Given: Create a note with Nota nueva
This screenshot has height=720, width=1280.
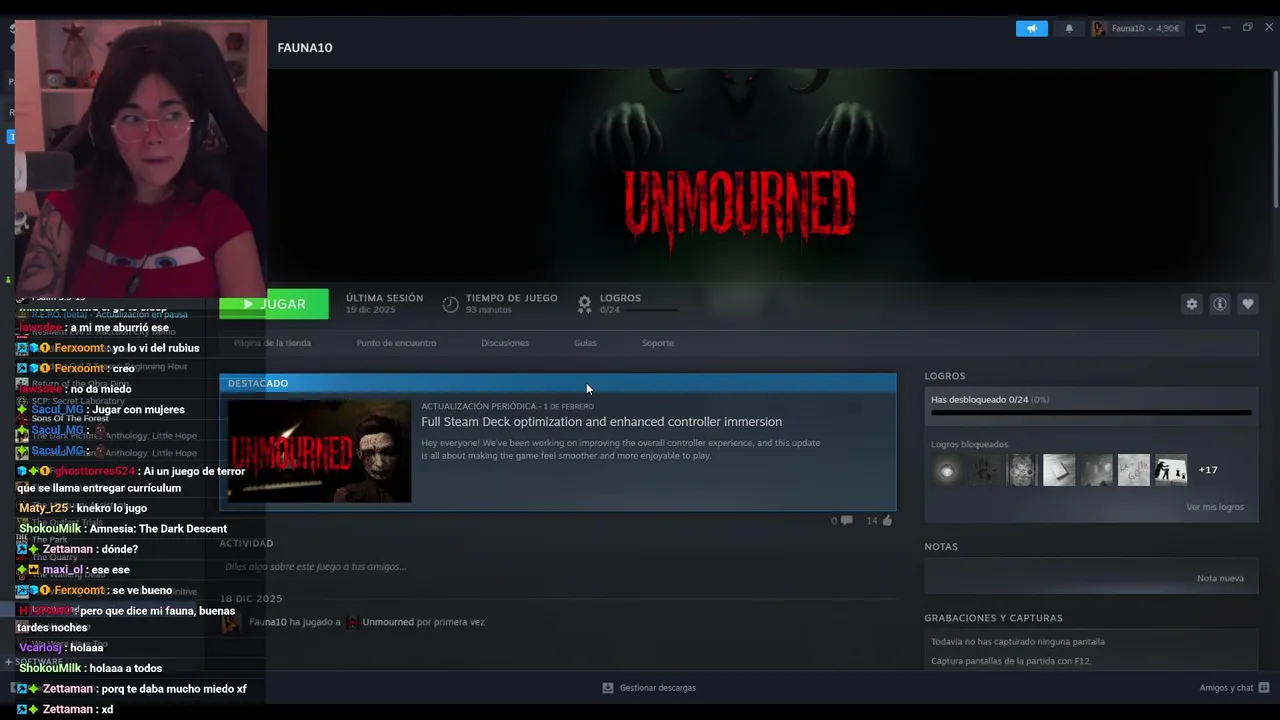Looking at the screenshot, I should pyautogui.click(x=1220, y=578).
